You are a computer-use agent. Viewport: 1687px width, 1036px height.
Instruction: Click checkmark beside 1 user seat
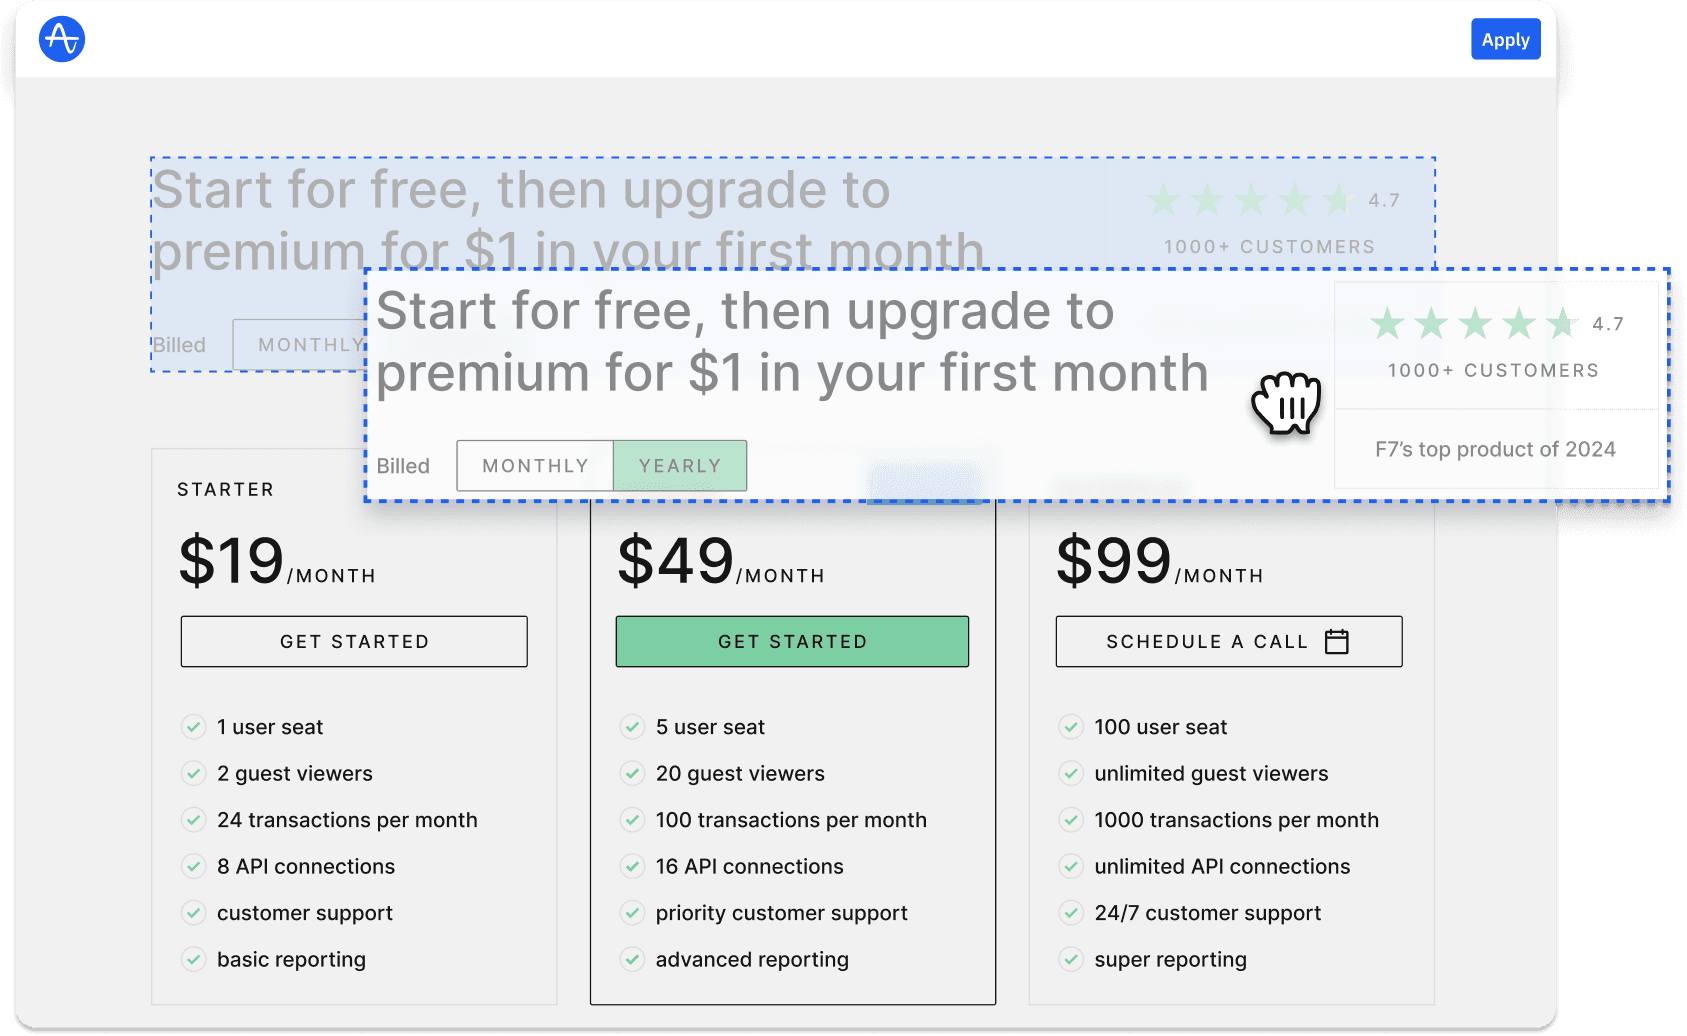coord(194,727)
